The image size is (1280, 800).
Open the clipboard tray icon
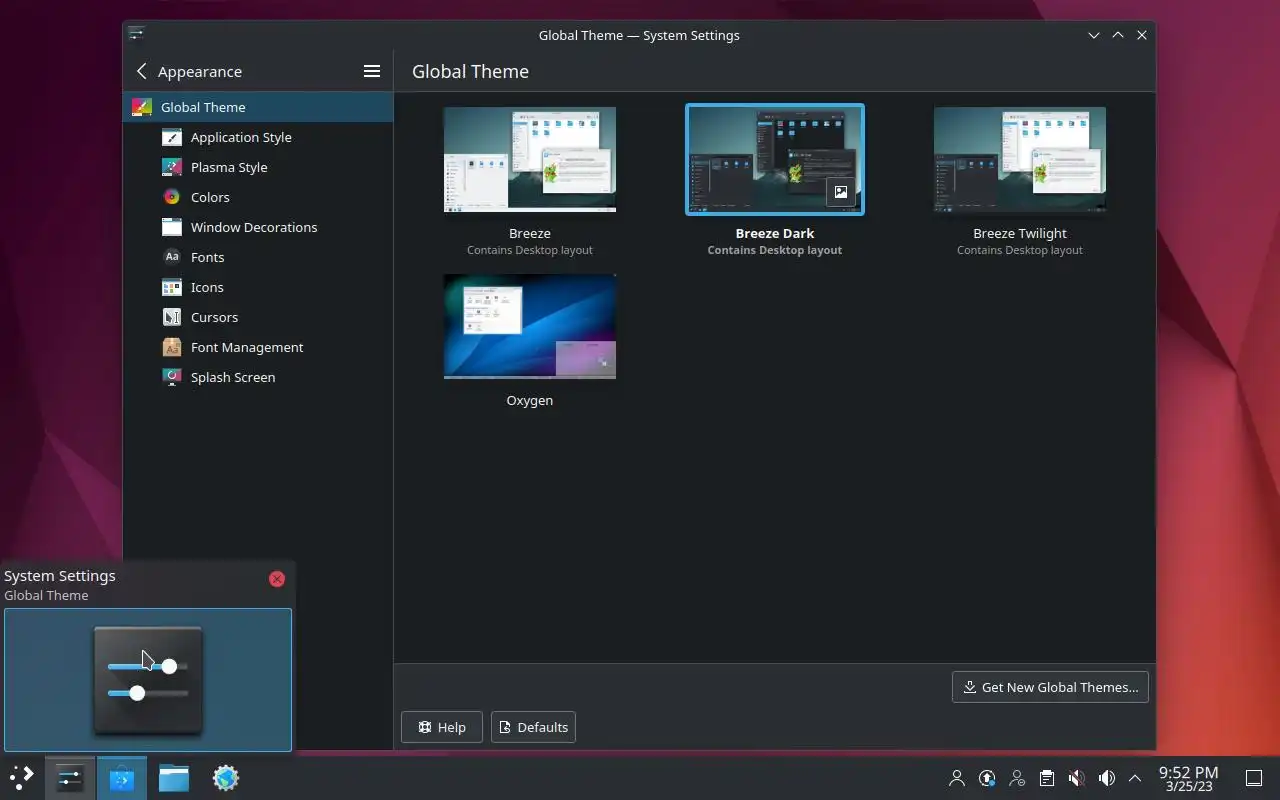[x=1047, y=778]
